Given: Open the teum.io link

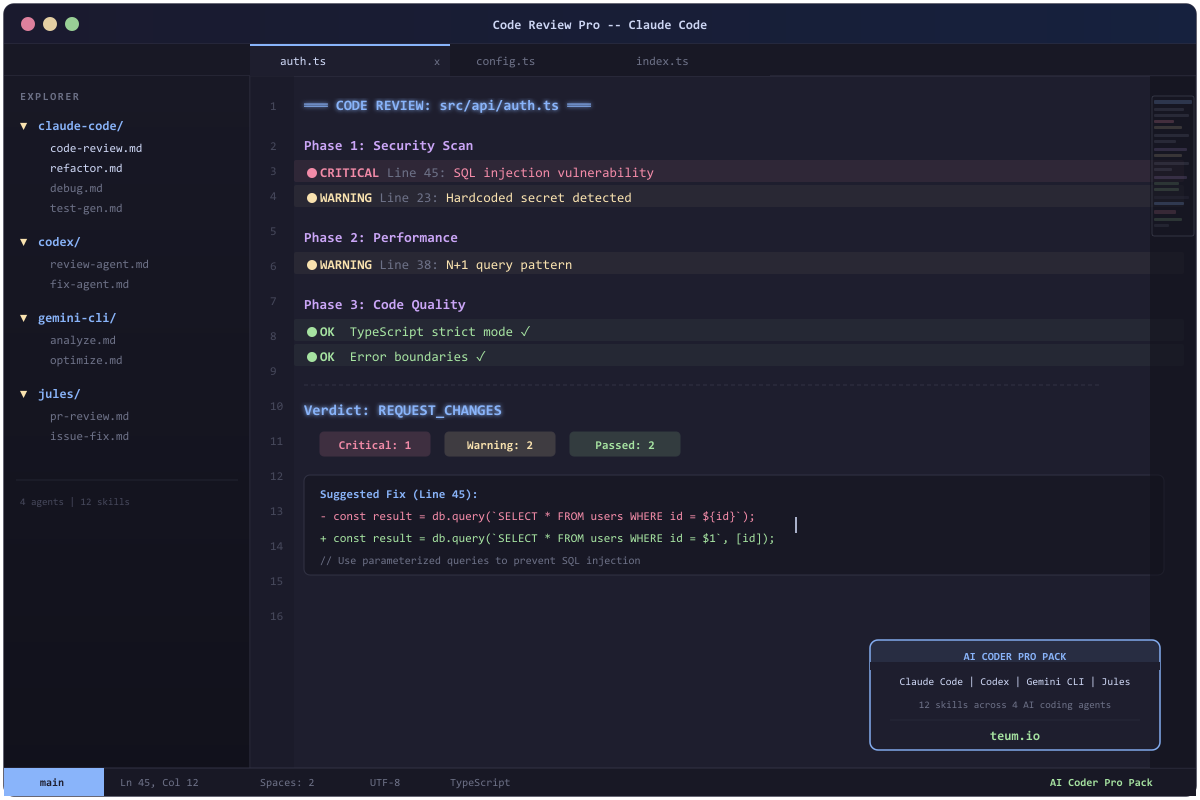Looking at the screenshot, I should (x=1014, y=735).
